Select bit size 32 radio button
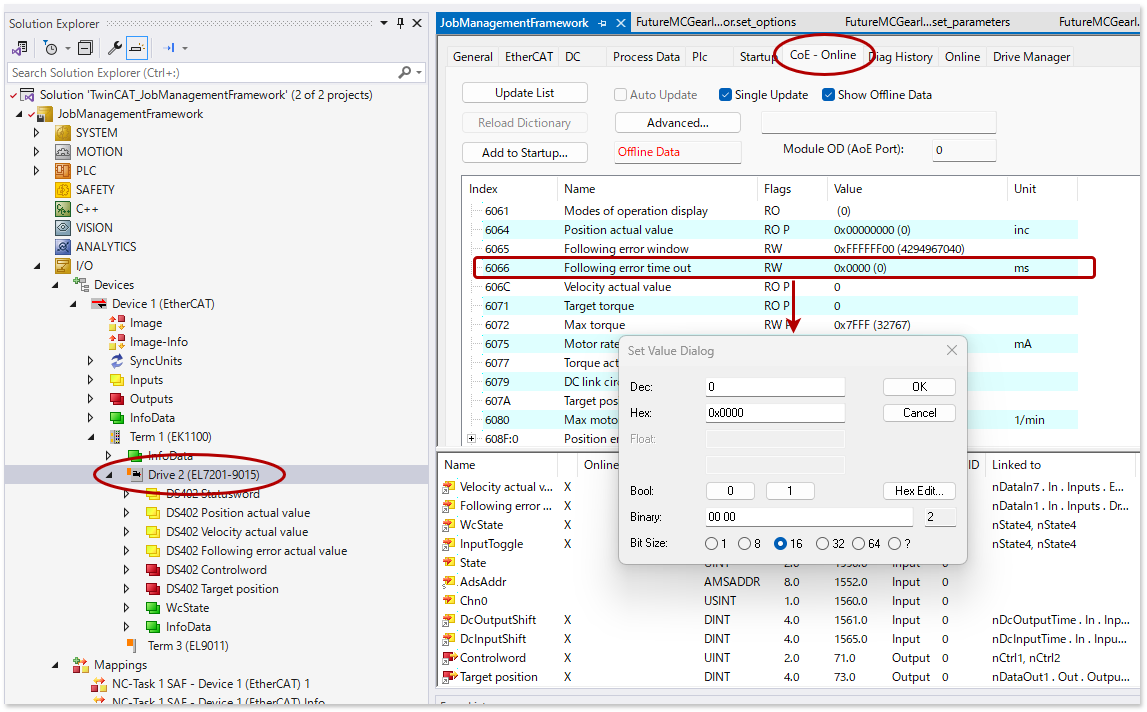The height and width of the screenshot is (712, 1147). (x=822, y=544)
